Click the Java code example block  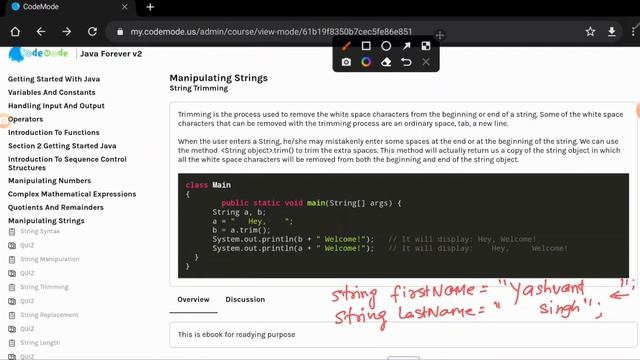pos(403,226)
